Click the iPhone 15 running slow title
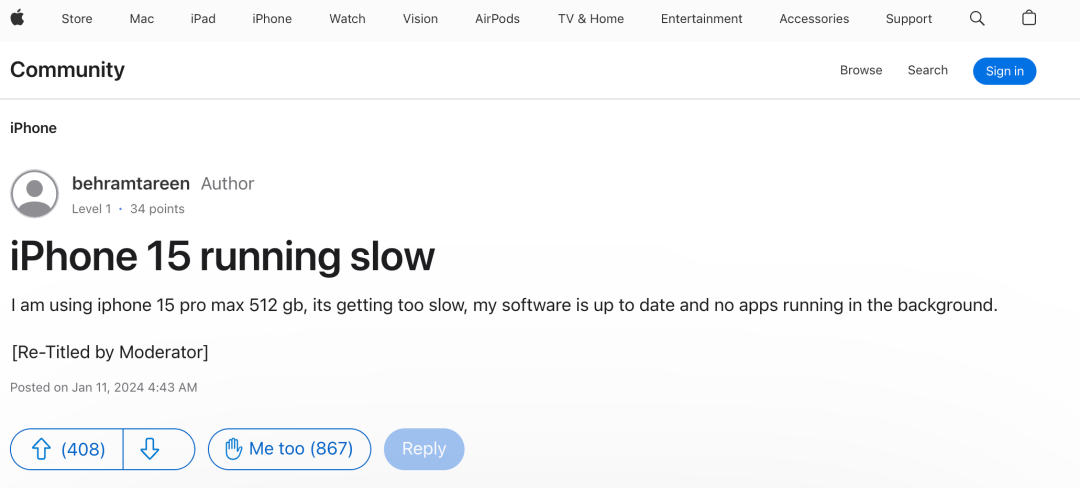This screenshot has width=1080, height=488. tap(222, 257)
